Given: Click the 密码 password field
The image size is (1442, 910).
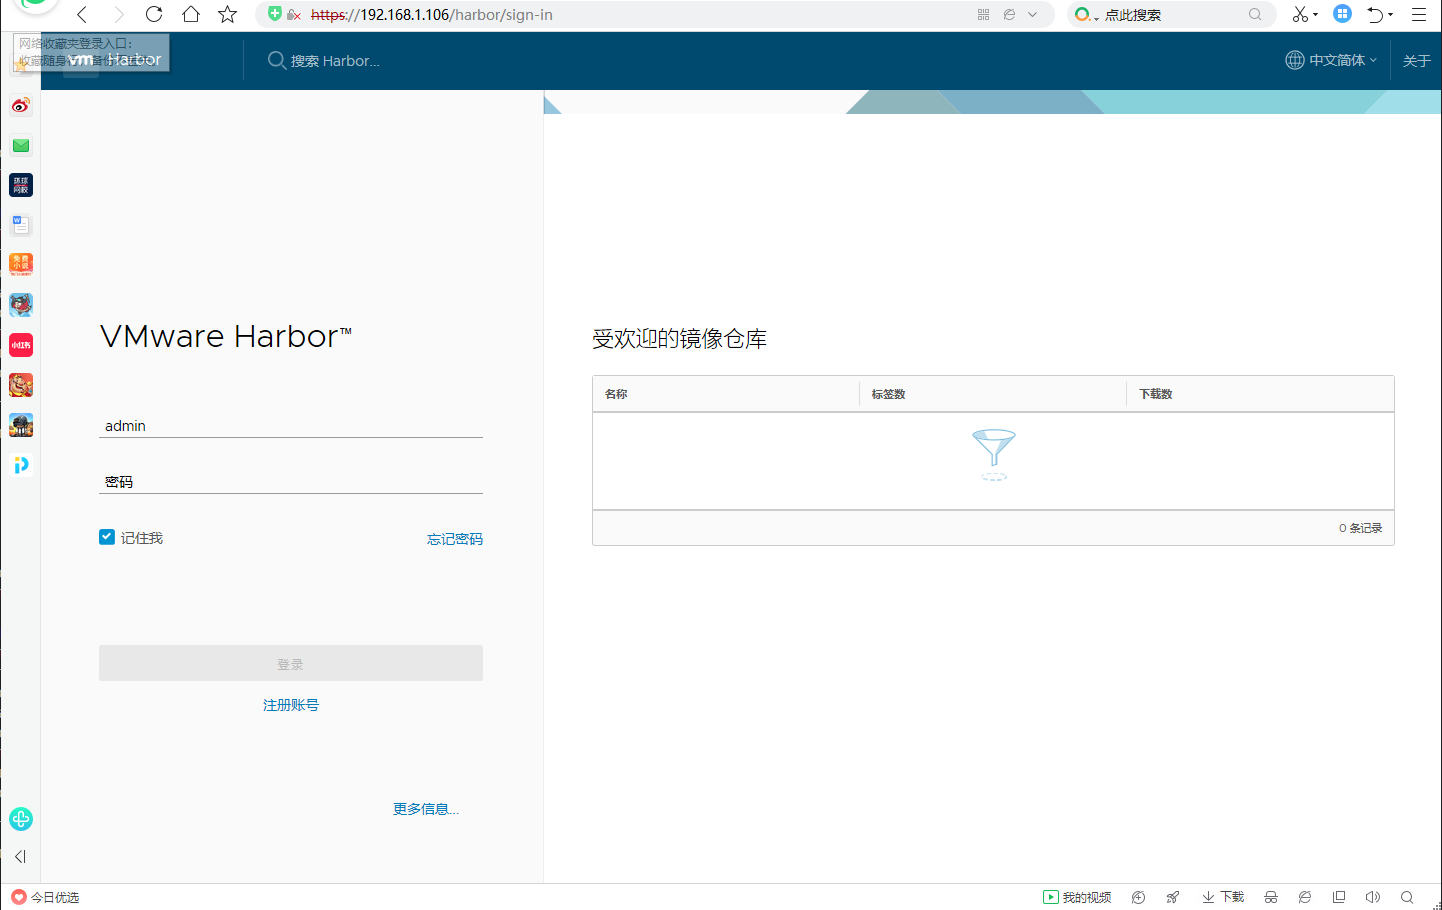Looking at the screenshot, I should [291, 482].
